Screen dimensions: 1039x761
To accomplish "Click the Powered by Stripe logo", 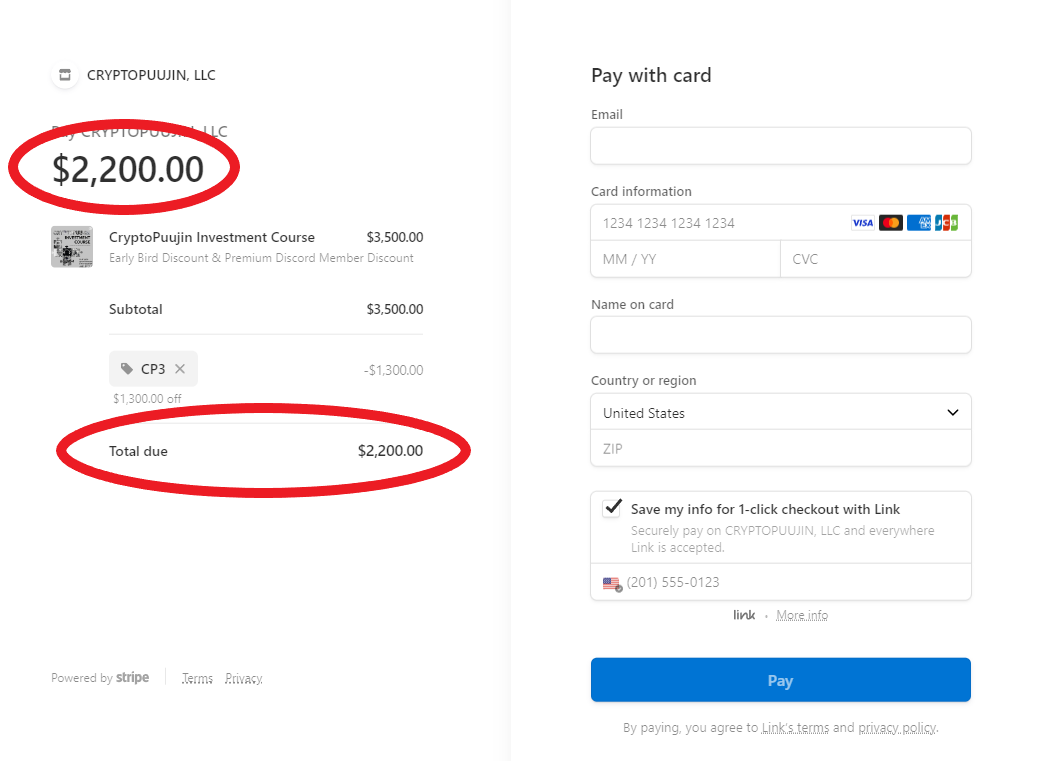I will tap(132, 678).
